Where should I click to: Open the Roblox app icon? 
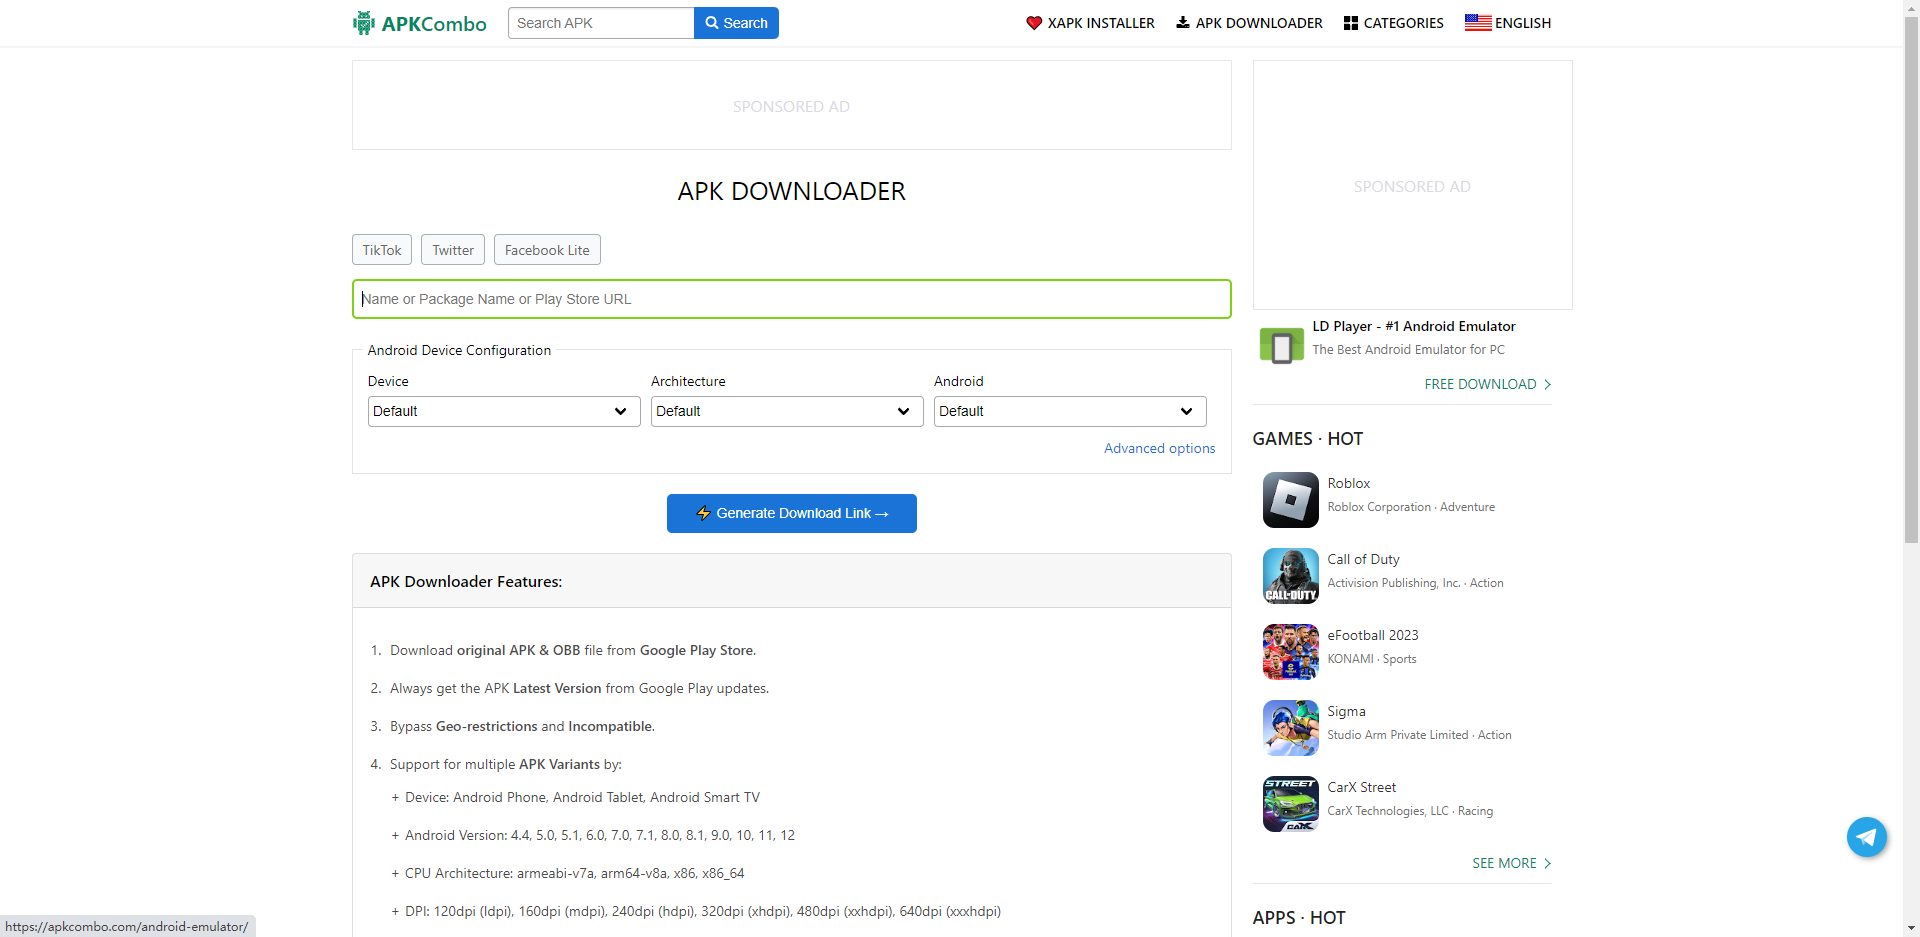(x=1291, y=500)
